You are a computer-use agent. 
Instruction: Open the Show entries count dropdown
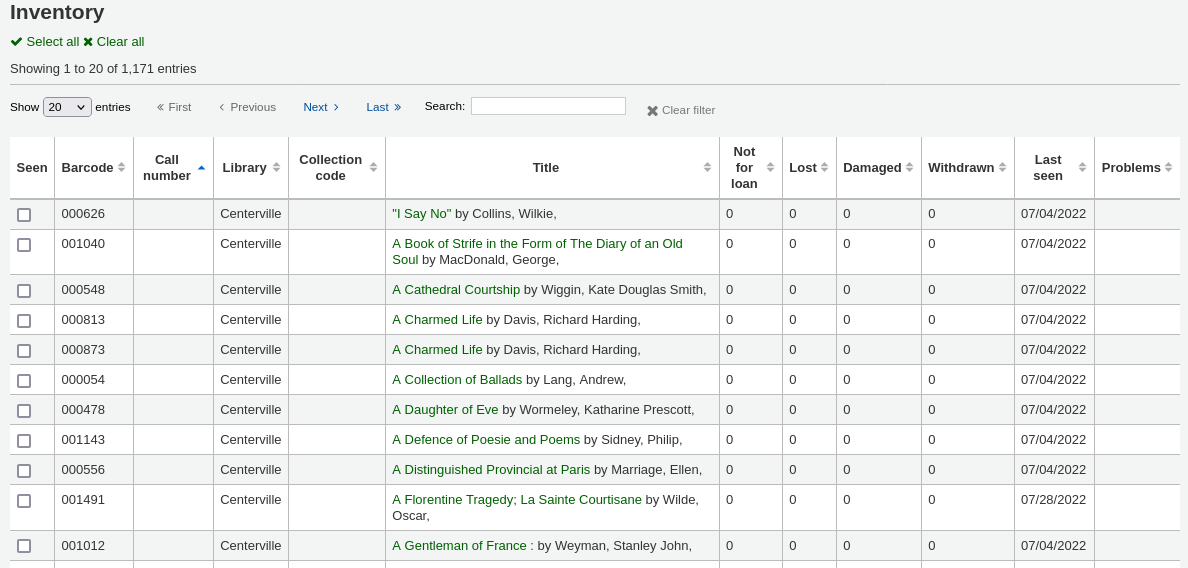[x=67, y=107]
